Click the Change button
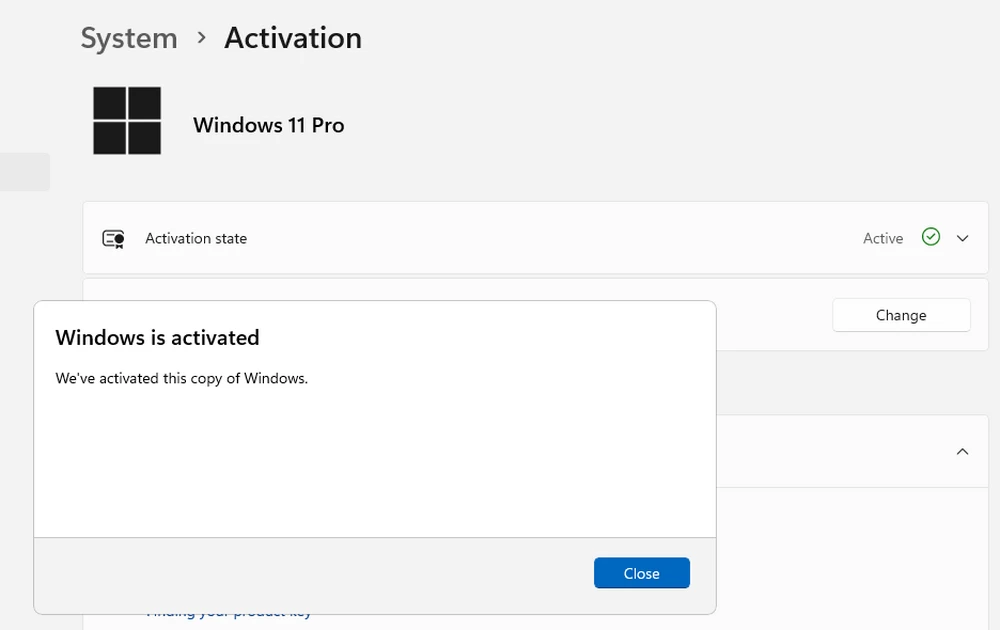 point(901,315)
